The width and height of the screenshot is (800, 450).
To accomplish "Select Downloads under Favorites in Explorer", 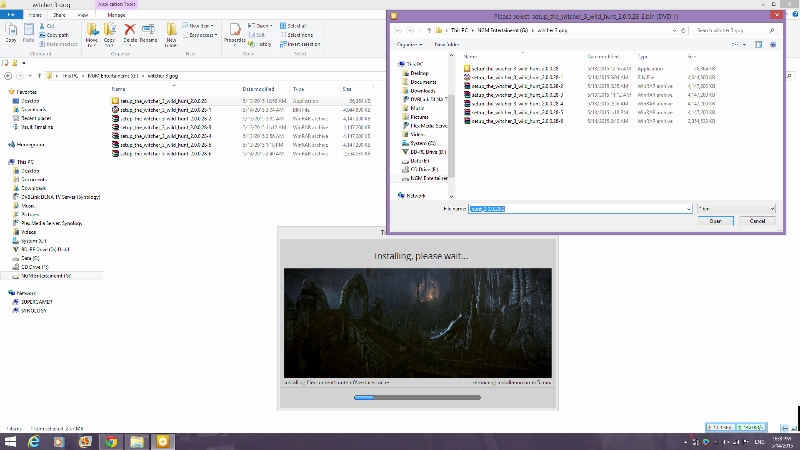I will point(34,110).
